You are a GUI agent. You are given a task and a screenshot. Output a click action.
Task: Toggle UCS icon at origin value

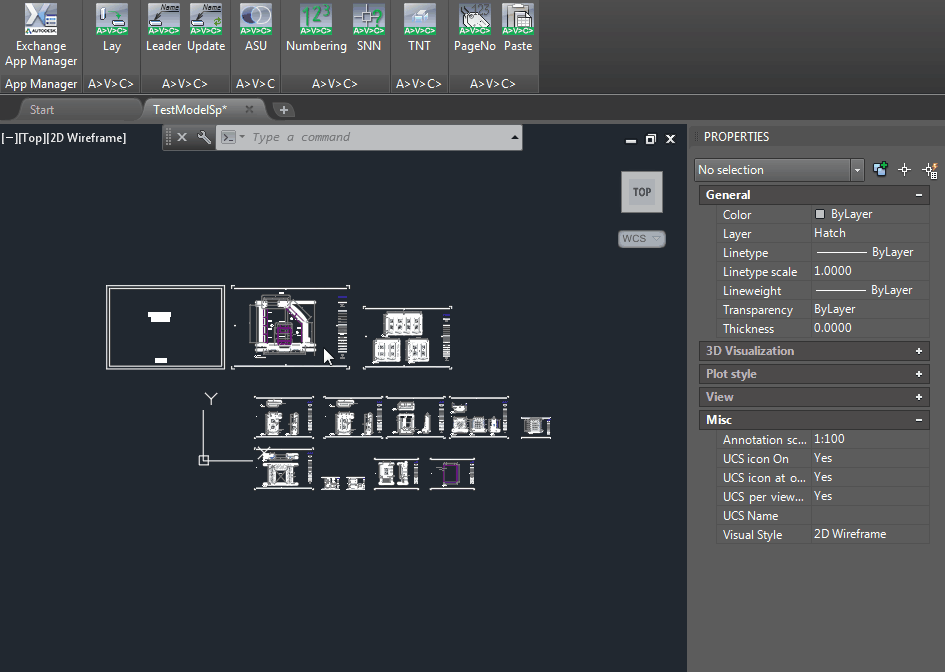click(870, 477)
